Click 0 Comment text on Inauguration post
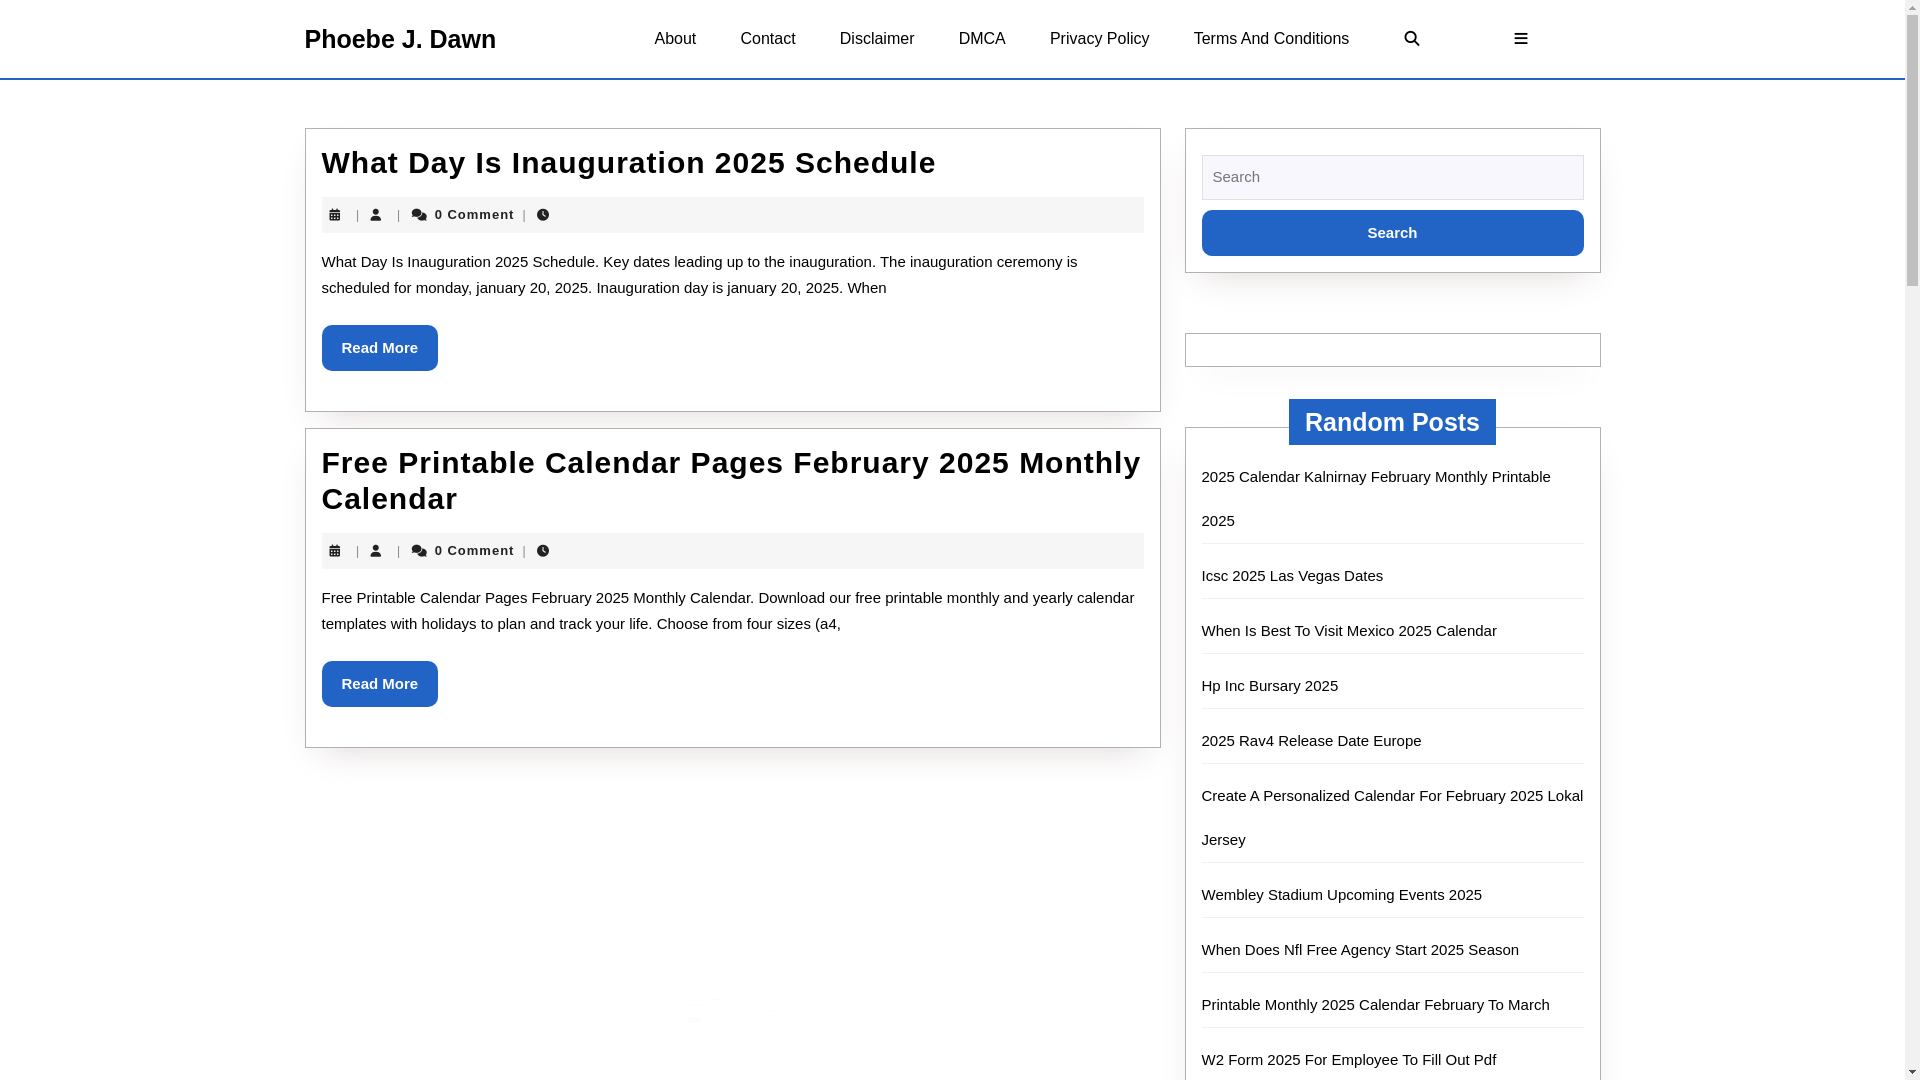The height and width of the screenshot is (1080, 1920). tap(474, 215)
